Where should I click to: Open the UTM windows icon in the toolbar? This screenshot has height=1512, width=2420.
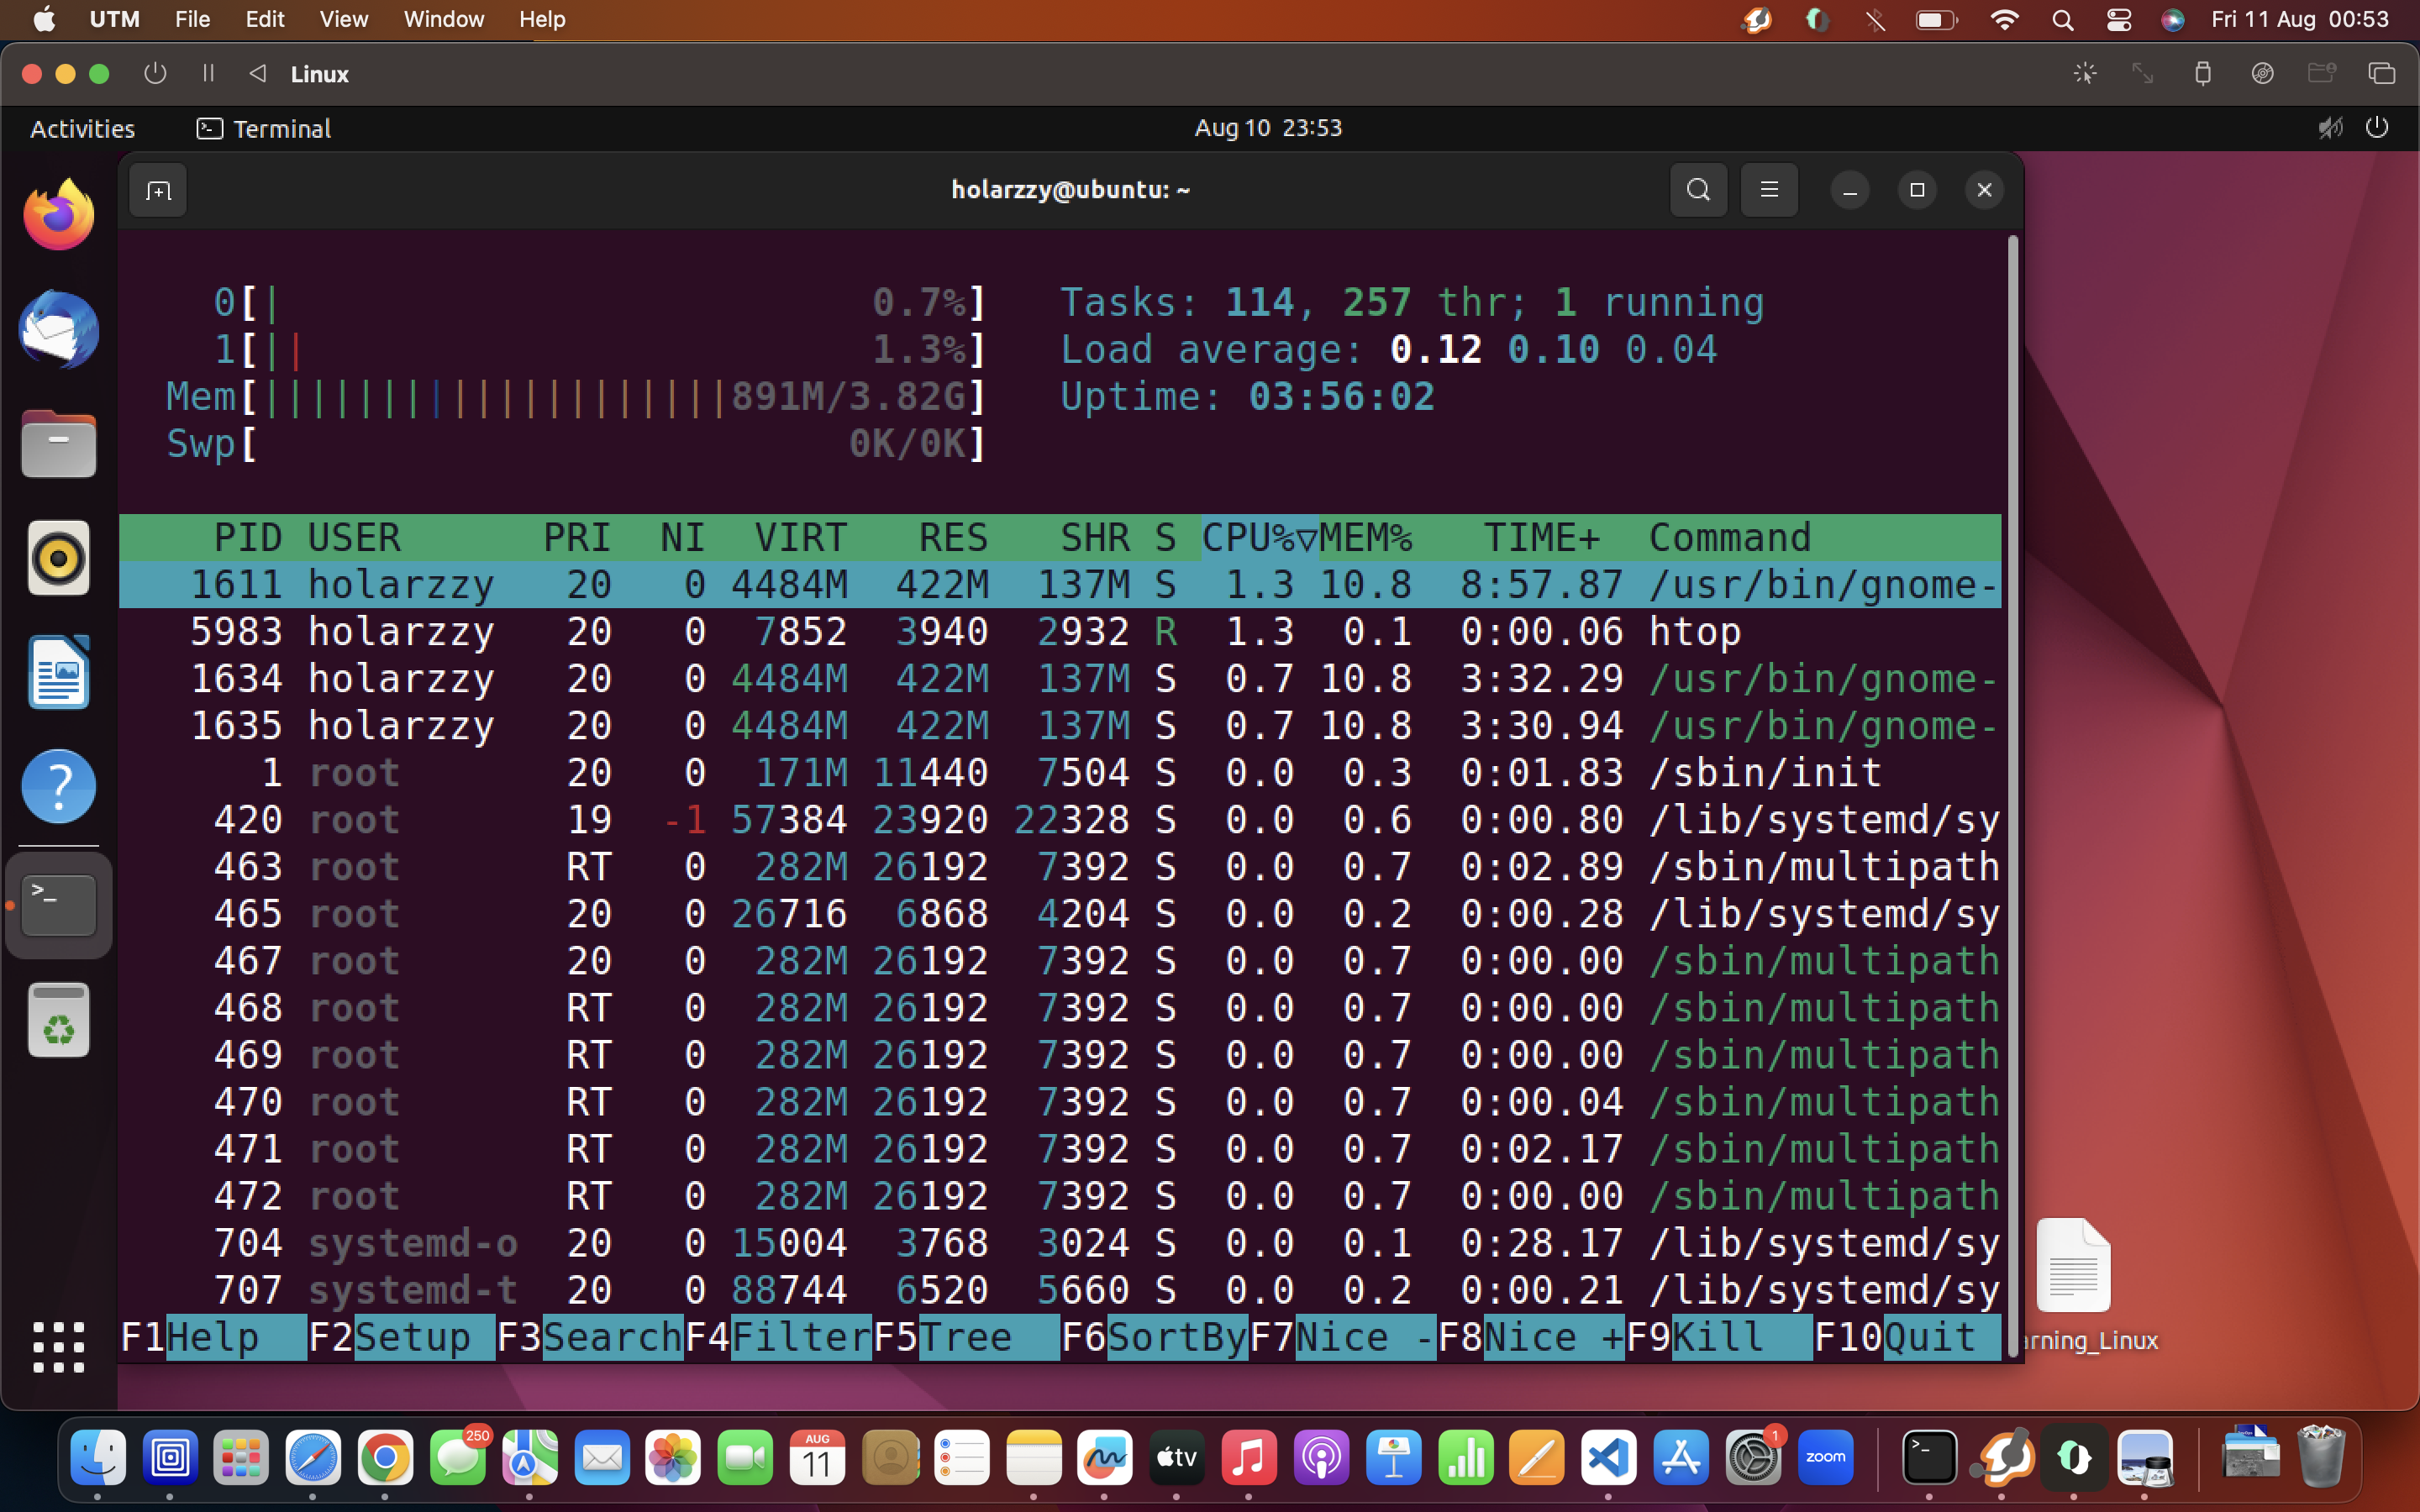2381,74
